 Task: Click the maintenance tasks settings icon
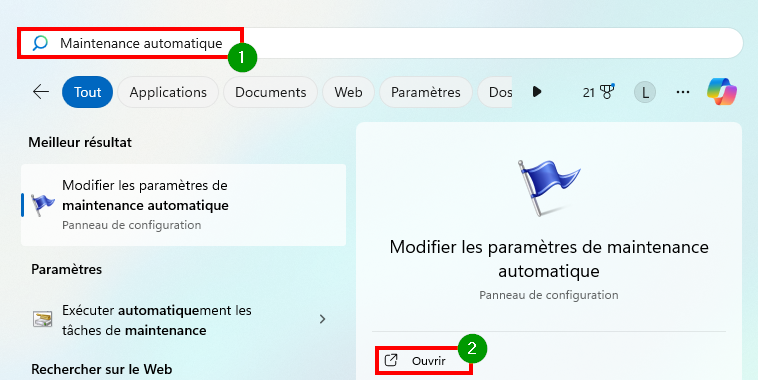[43, 319]
